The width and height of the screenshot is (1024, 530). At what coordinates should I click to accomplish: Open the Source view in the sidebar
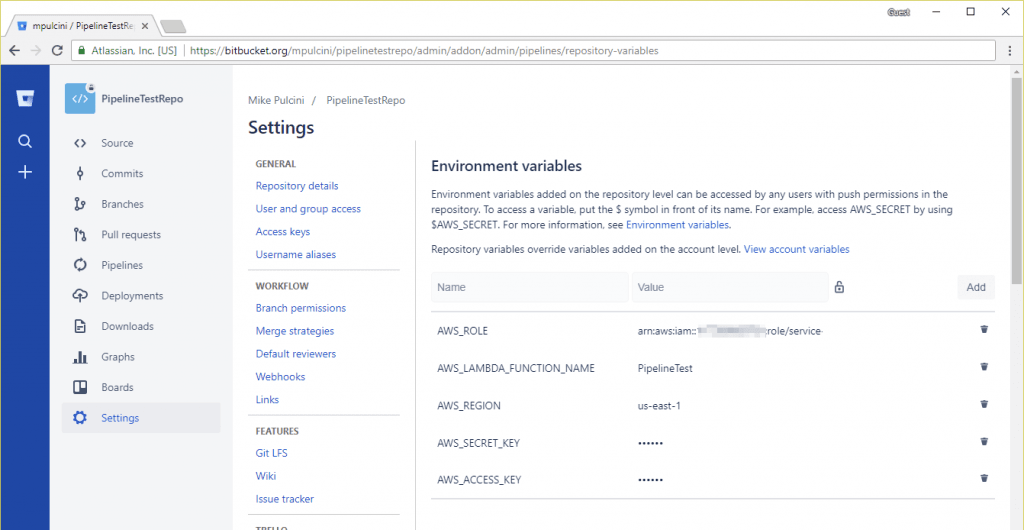[117, 143]
